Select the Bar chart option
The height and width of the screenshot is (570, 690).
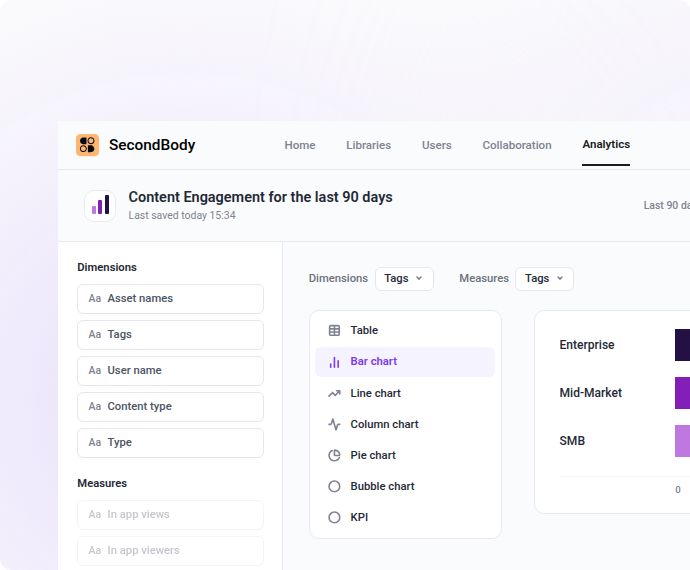pyautogui.click(x=405, y=362)
